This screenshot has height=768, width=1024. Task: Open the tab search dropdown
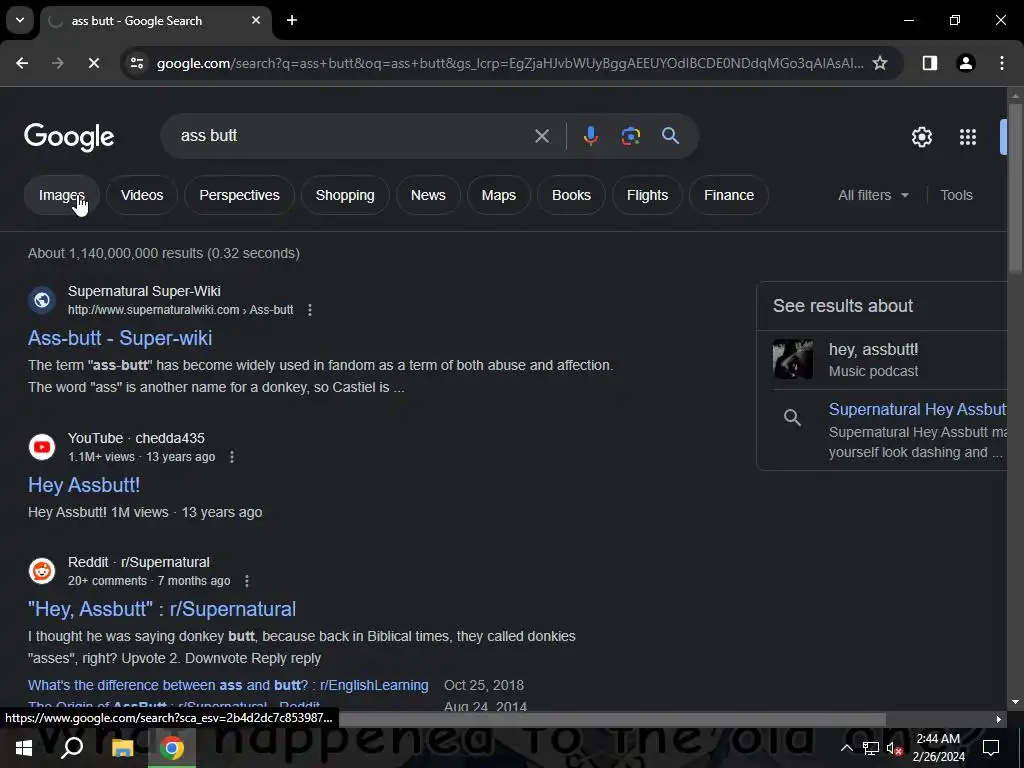20,20
